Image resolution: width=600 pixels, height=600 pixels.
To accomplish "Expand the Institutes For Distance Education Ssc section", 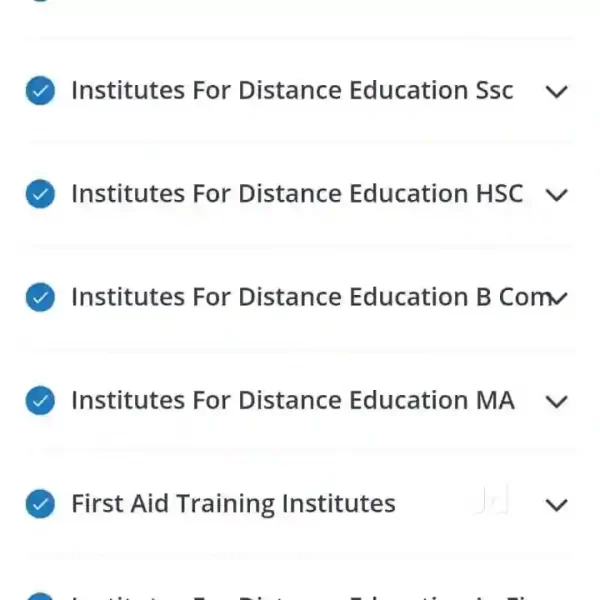I will click(556, 92).
